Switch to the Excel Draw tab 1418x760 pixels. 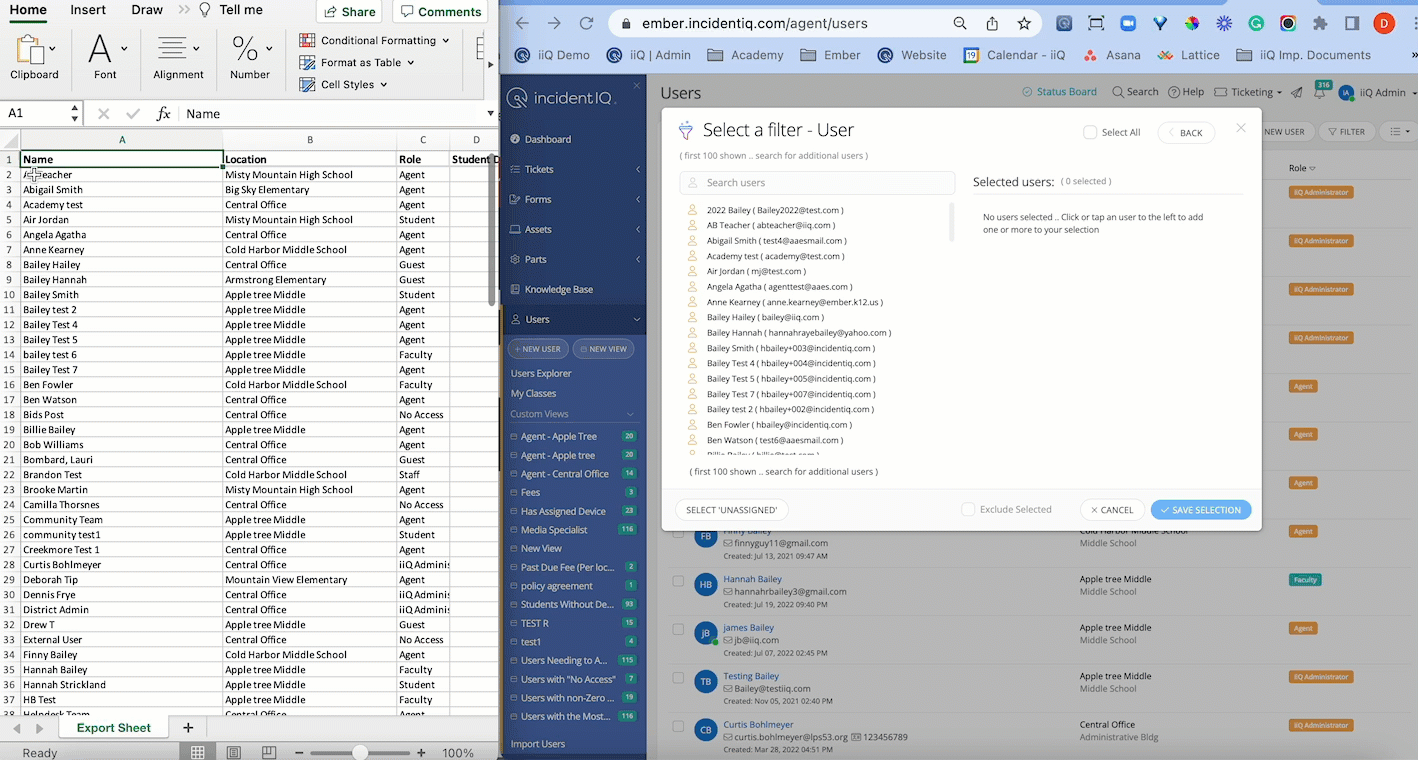pos(147,10)
